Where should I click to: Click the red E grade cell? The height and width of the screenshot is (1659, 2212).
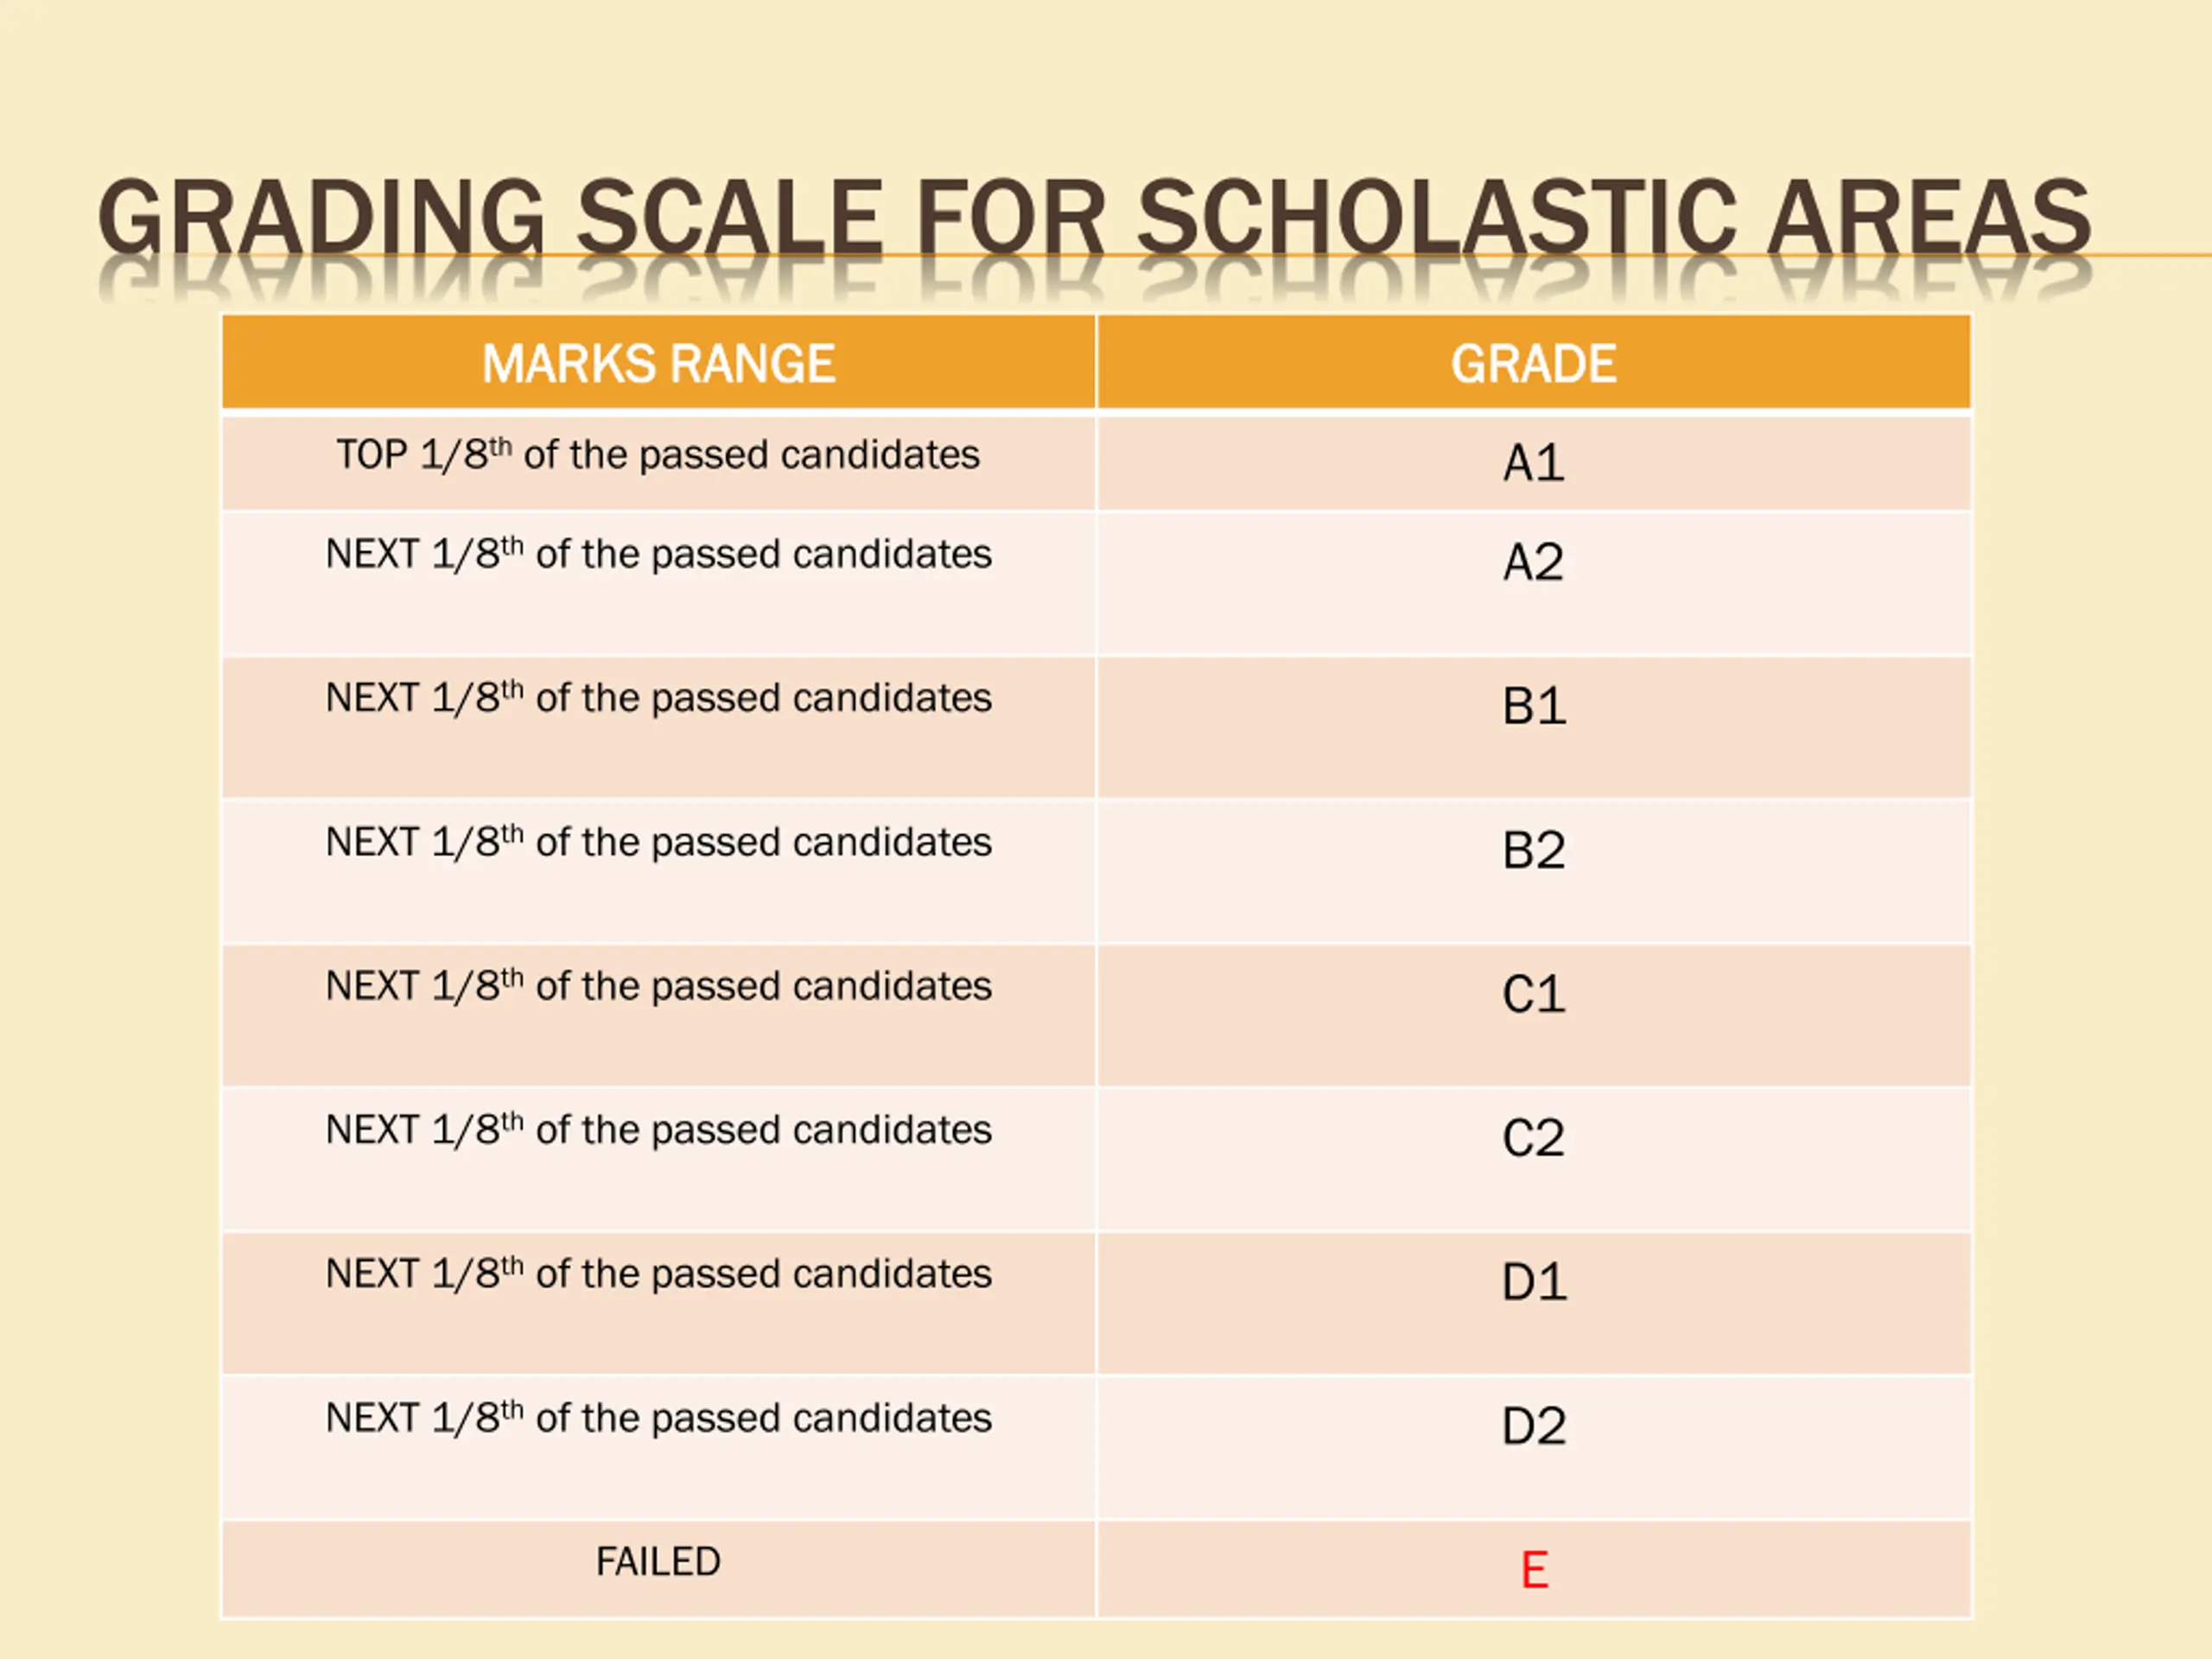click(1534, 1570)
